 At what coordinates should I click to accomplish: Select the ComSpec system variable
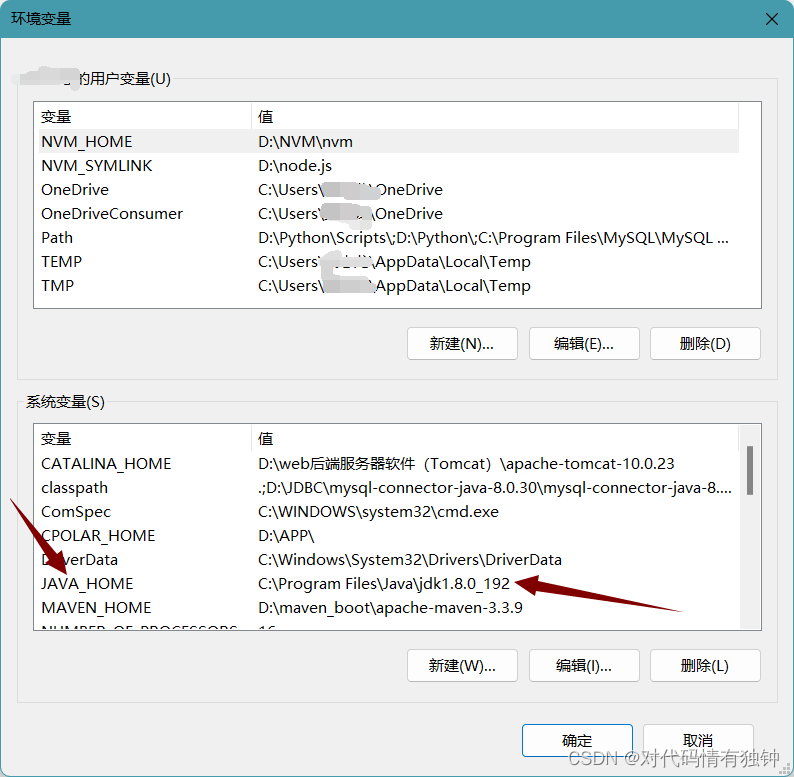pyautogui.click(x=388, y=512)
